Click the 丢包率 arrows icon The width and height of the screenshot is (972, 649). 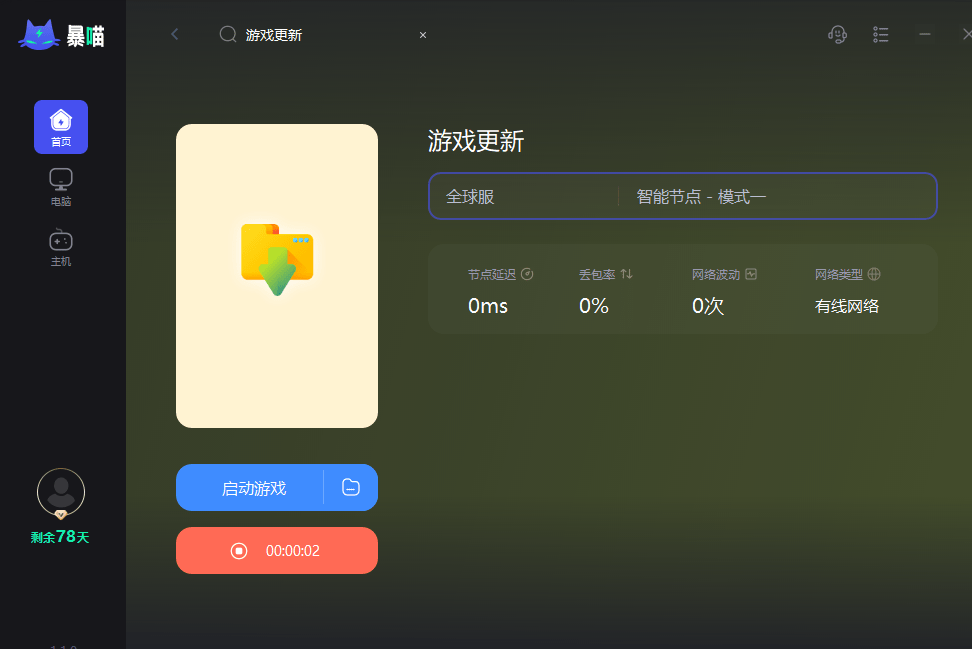tap(627, 274)
